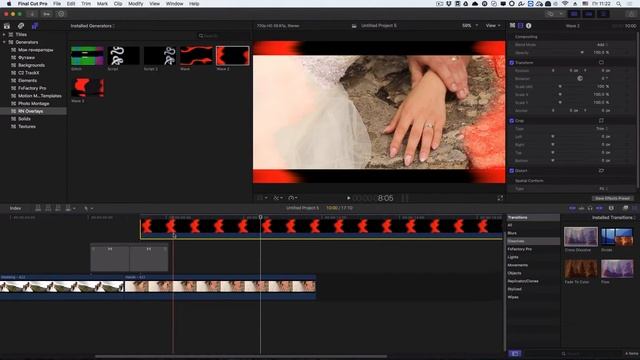This screenshot has height=360, width=640.
Task: Toggle the timeline skimming icon
Action: click(572, 208)
